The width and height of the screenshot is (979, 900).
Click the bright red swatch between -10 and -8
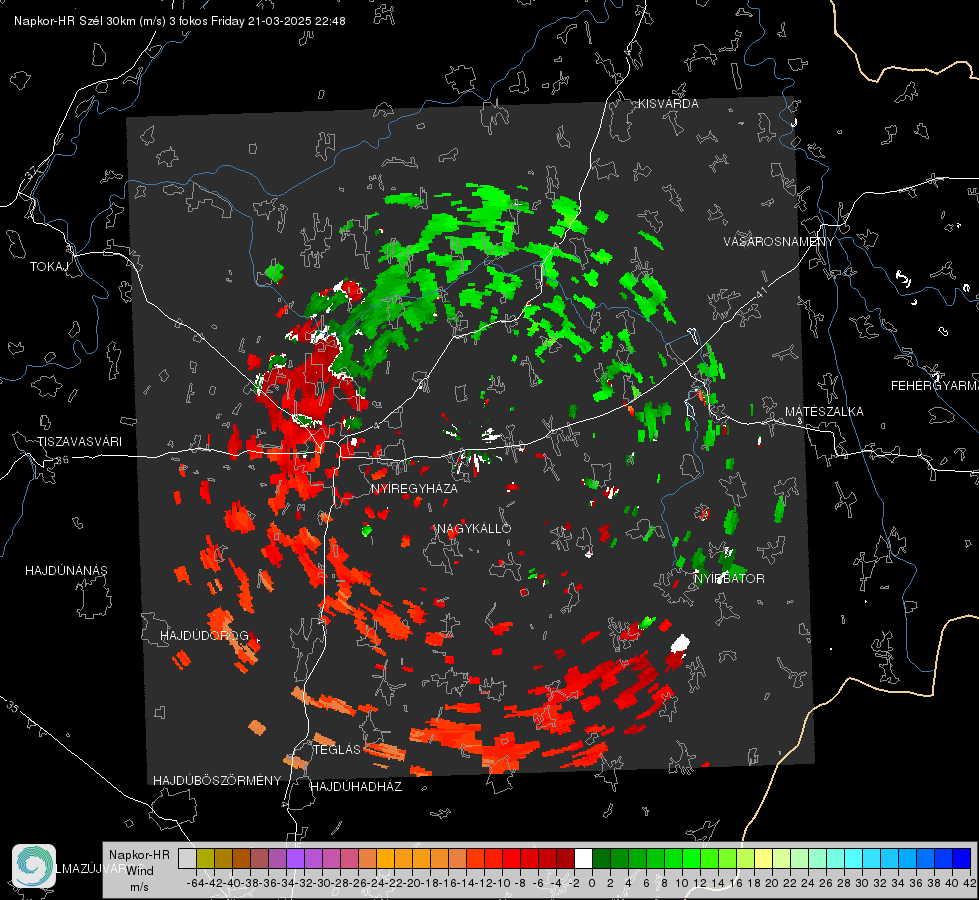[511, 859]
